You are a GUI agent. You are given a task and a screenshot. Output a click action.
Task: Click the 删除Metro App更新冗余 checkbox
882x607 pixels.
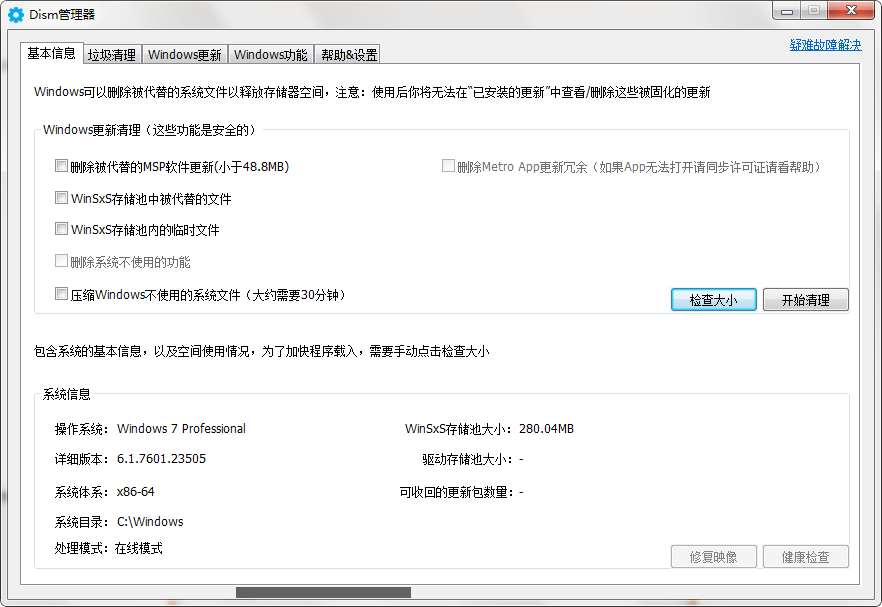[448, 165]
